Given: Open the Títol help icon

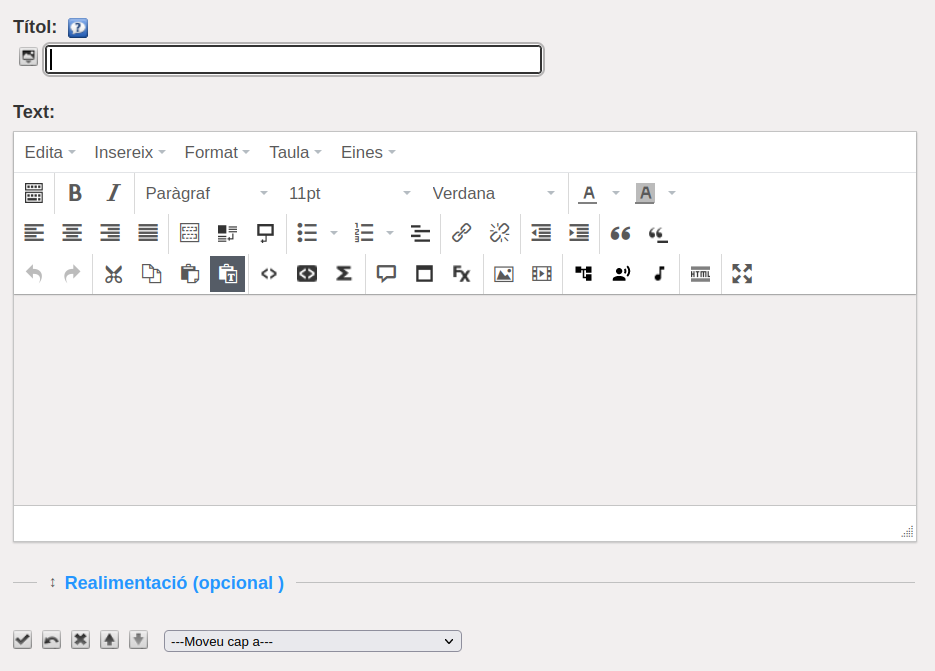Looking at the screenshot, I should pos(78,27).
